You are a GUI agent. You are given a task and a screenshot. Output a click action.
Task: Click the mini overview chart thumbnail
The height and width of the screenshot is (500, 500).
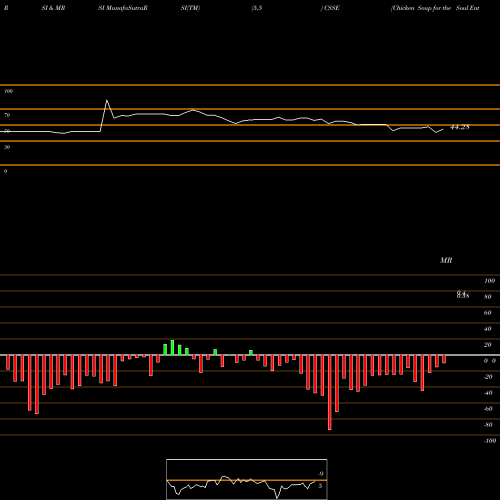pos(247,479)
